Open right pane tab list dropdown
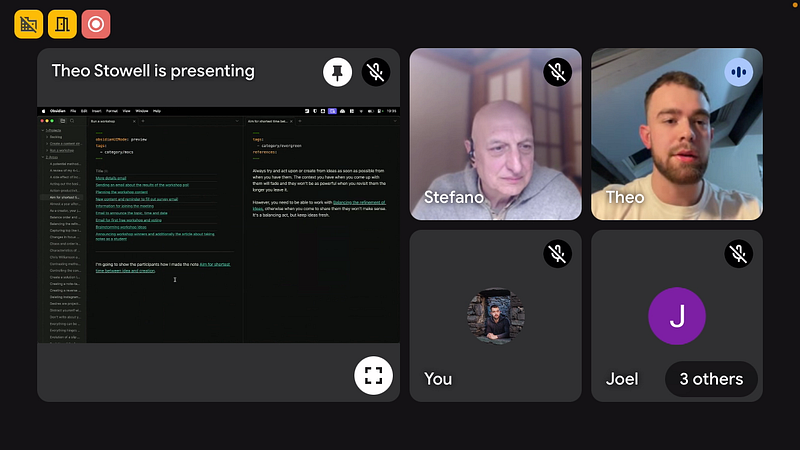 pyautogui.click(x=395, y=121)
